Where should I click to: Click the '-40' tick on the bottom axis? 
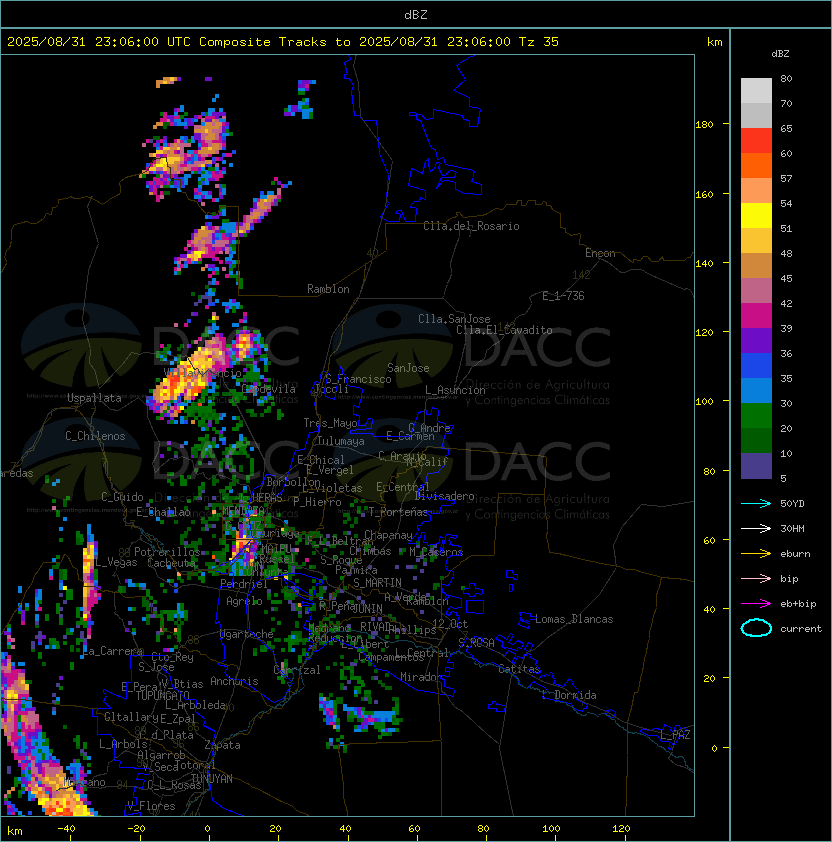pyautogui.click(x=66, y=829)
